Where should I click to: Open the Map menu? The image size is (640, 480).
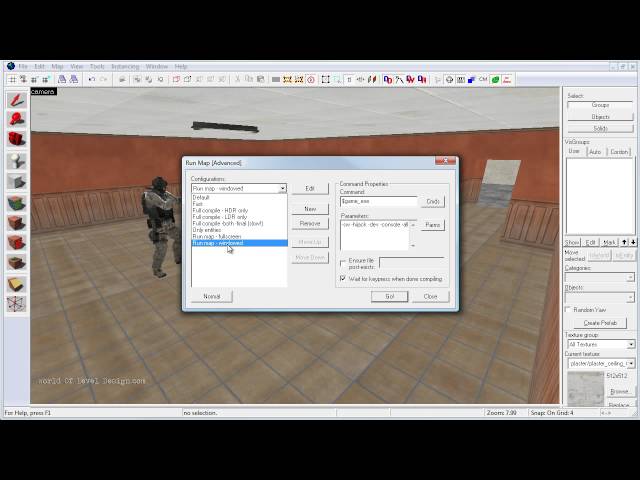tap(57, 67)
